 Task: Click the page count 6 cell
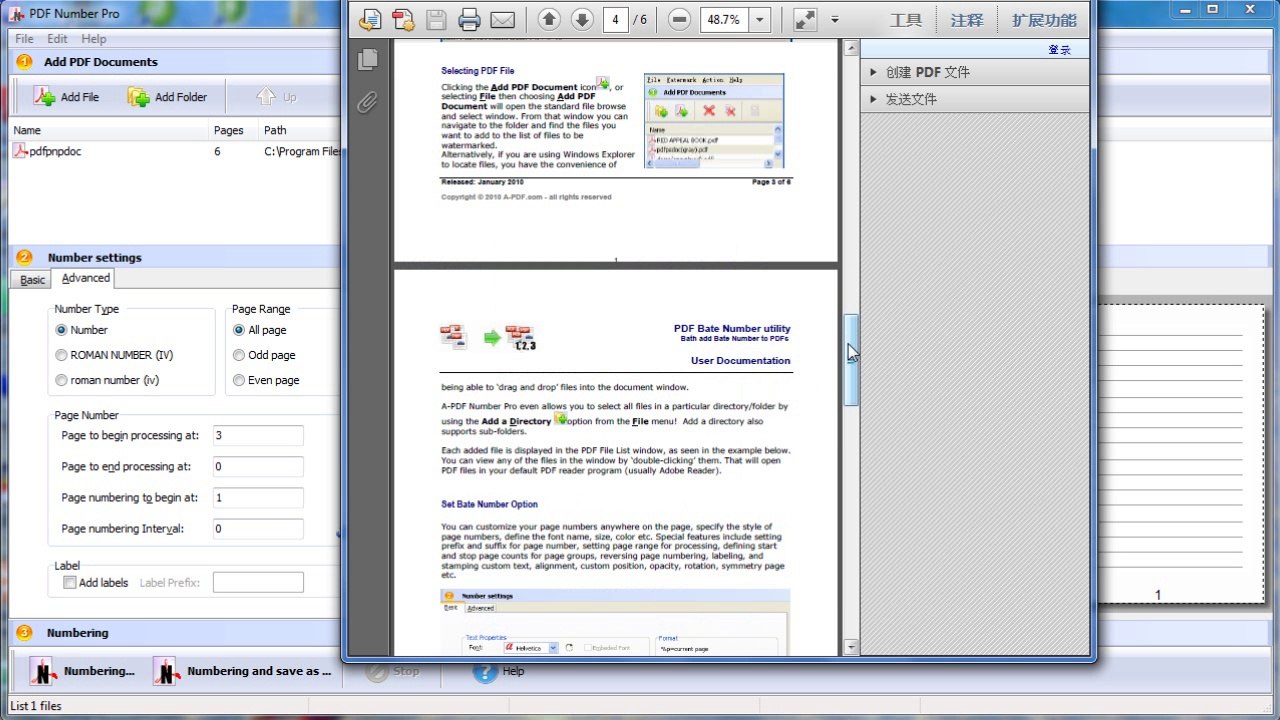[x=217, y=152]
